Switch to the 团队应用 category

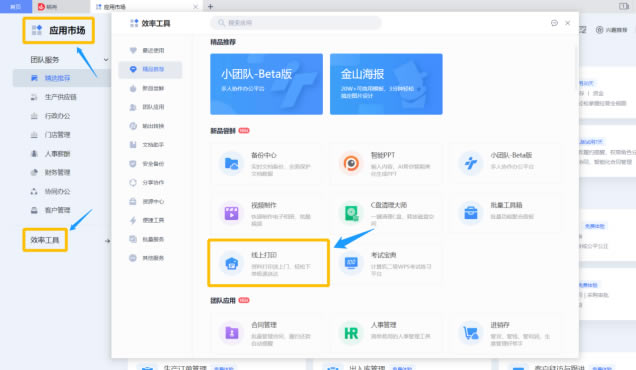coord(150,107)
